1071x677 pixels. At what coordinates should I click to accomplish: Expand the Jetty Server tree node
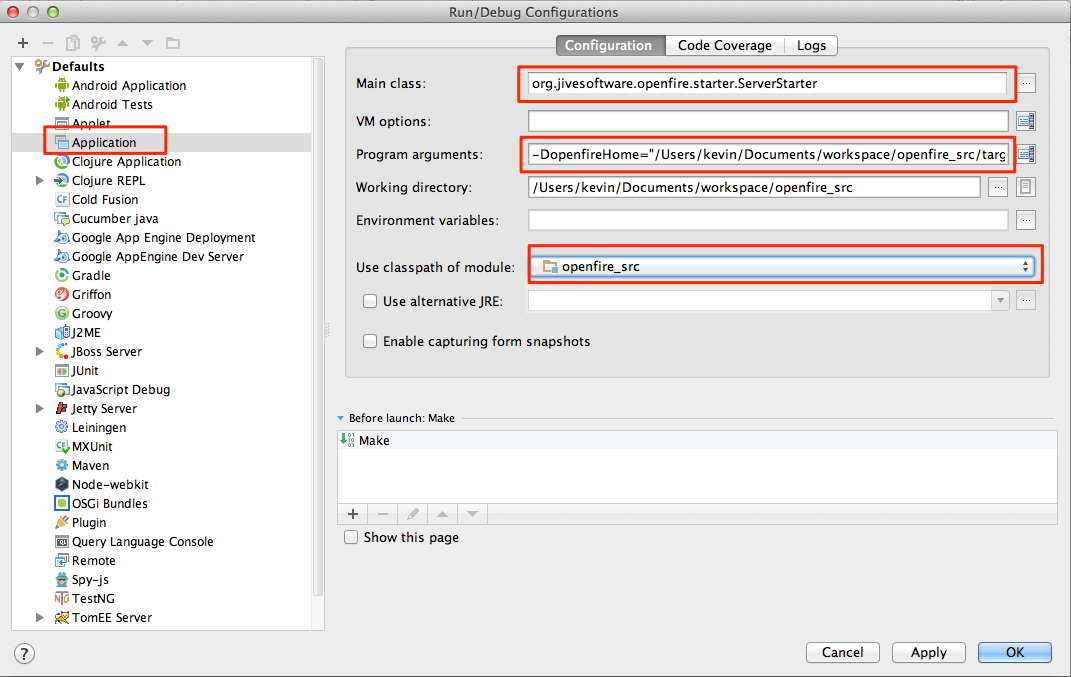(x=40, y=408)
